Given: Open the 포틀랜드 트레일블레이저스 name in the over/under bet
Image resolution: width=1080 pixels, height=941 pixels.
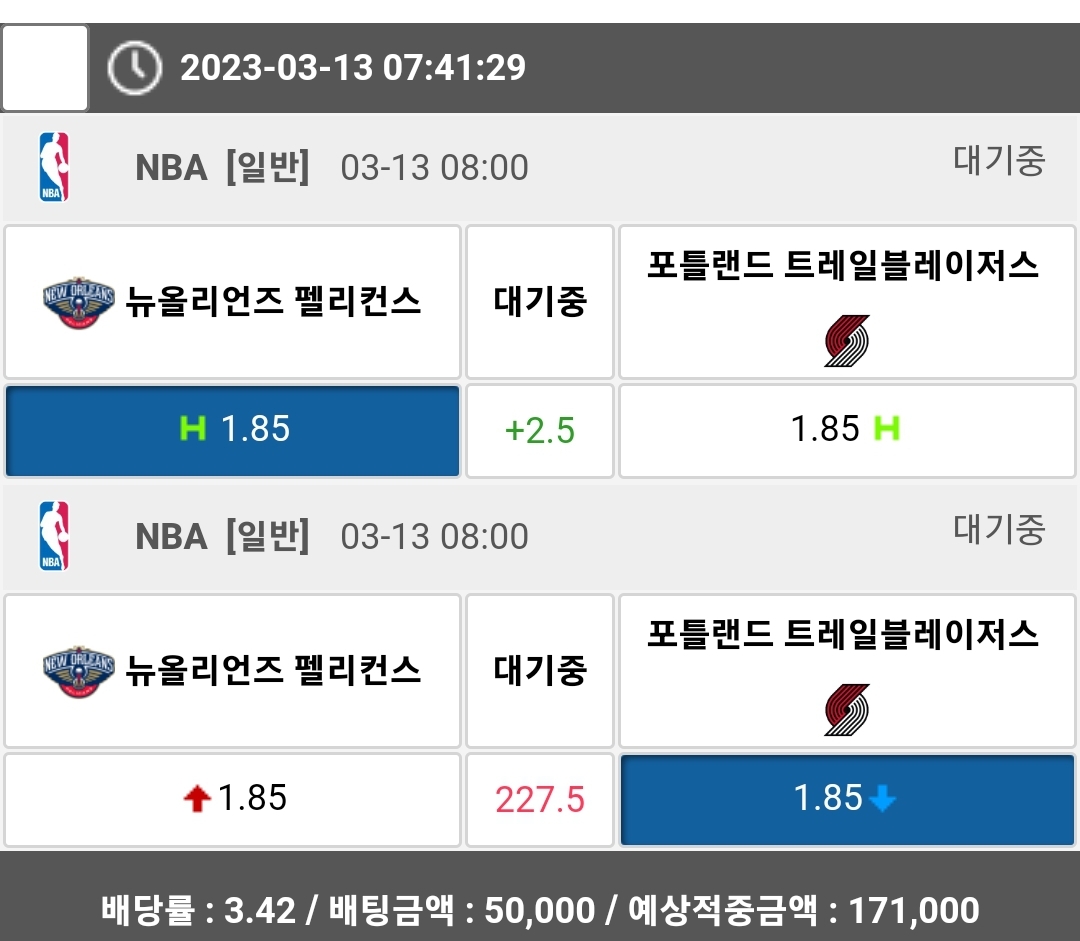Looking at the screenshot, I should [x=843, y=634].
